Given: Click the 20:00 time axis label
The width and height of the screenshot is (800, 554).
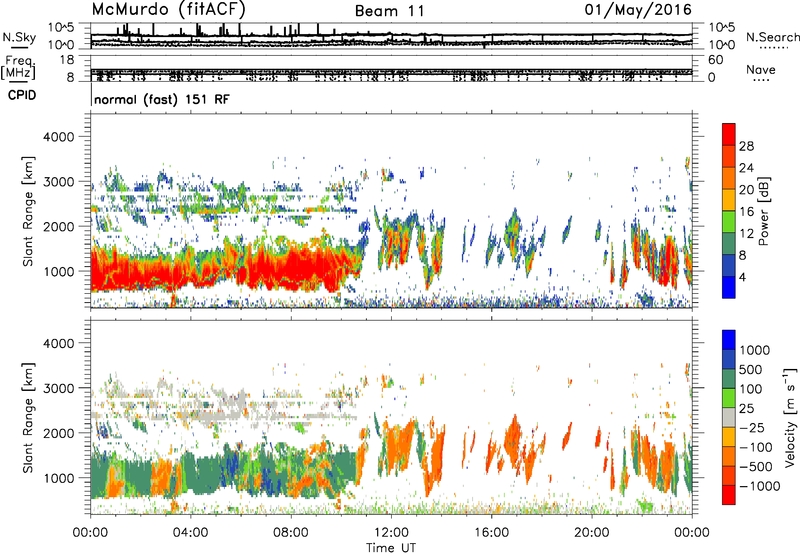Looking at the screenshot, I should tap(591, 533).
